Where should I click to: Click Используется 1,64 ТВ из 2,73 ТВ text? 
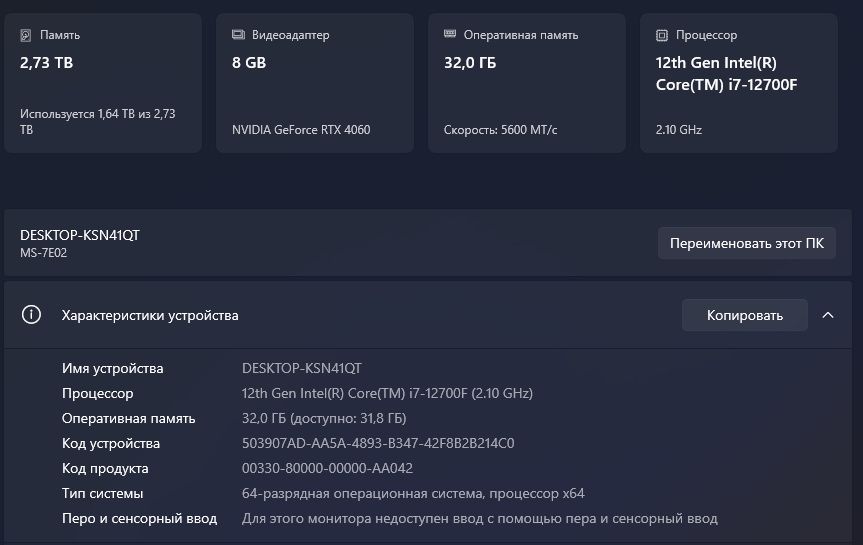[x=98, y=122]
